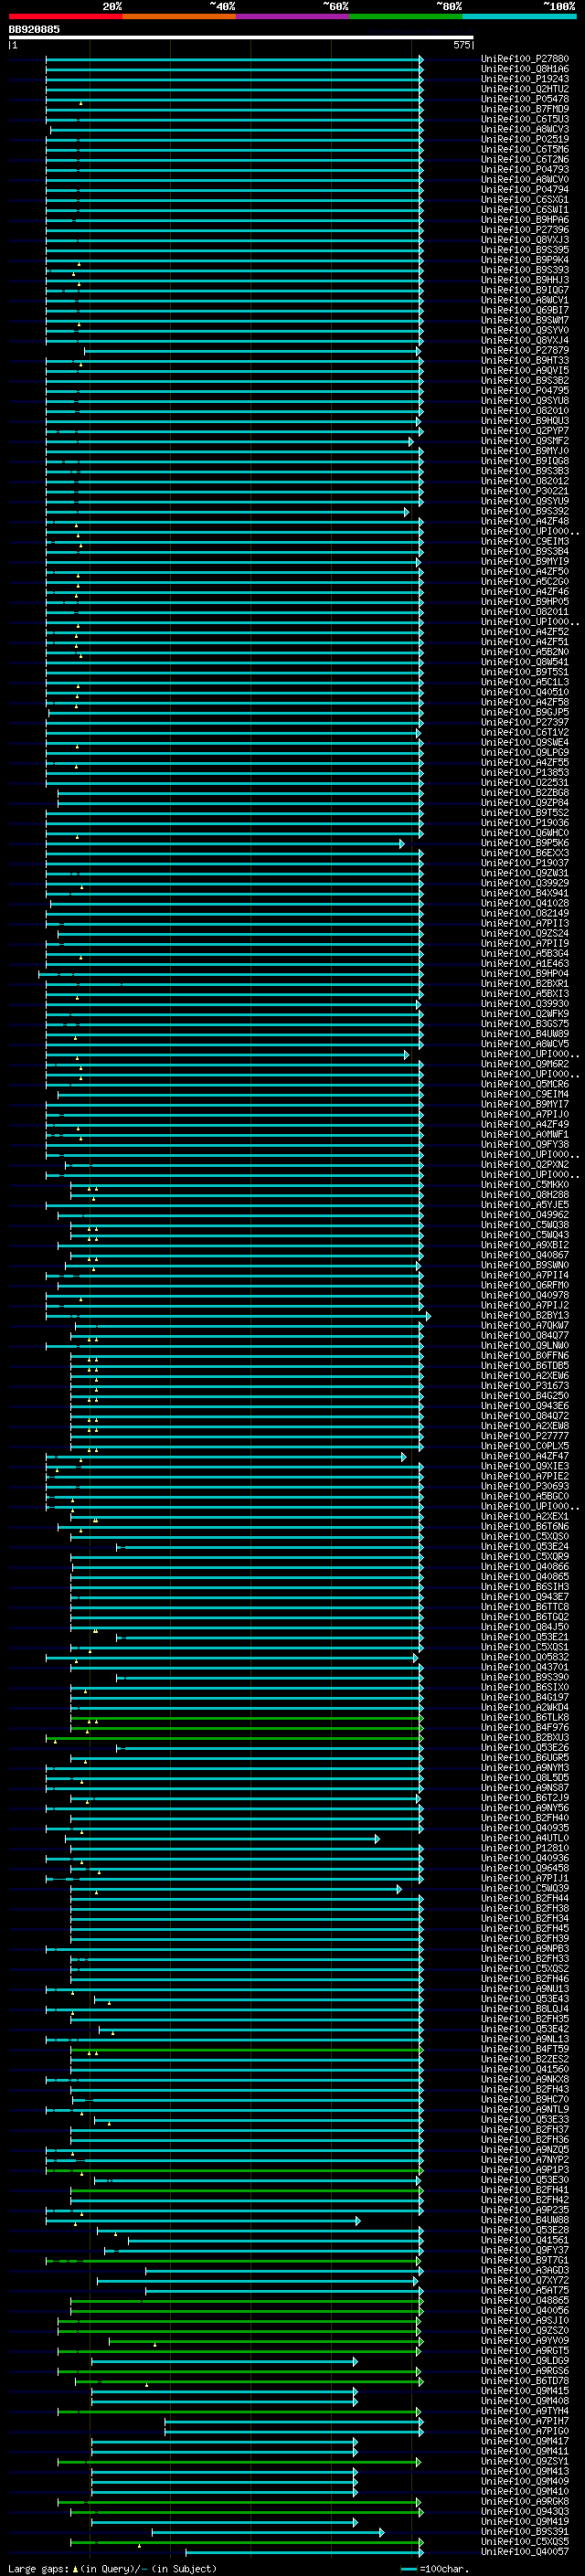This screenshot has height=2576, width=585.
Task: Open hit UniRef100_P04793
Action: coord(525,170)
